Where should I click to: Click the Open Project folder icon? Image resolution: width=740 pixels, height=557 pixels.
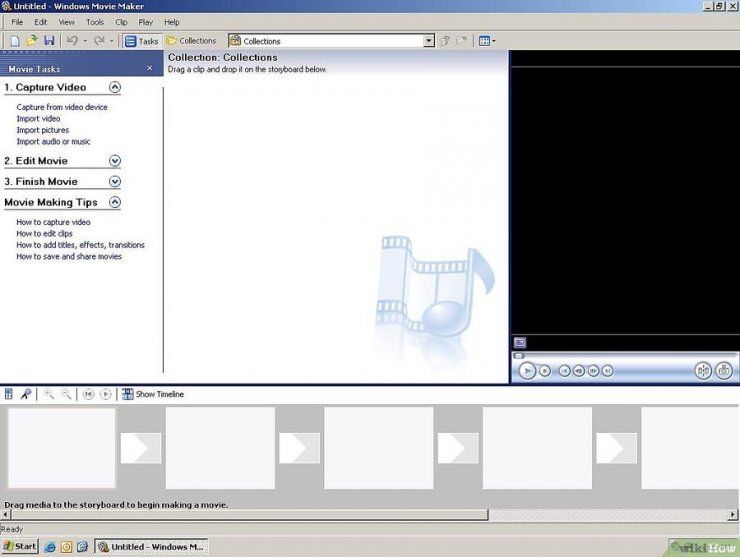(32, 41)
